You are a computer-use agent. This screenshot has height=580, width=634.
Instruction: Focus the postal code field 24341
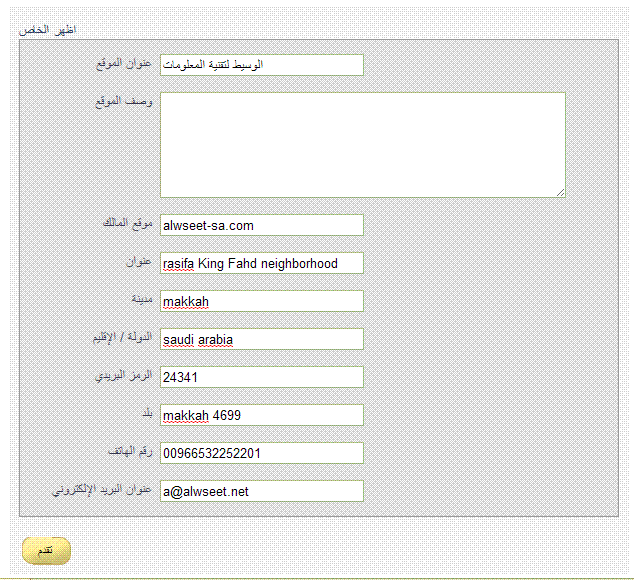pos(261,377)
